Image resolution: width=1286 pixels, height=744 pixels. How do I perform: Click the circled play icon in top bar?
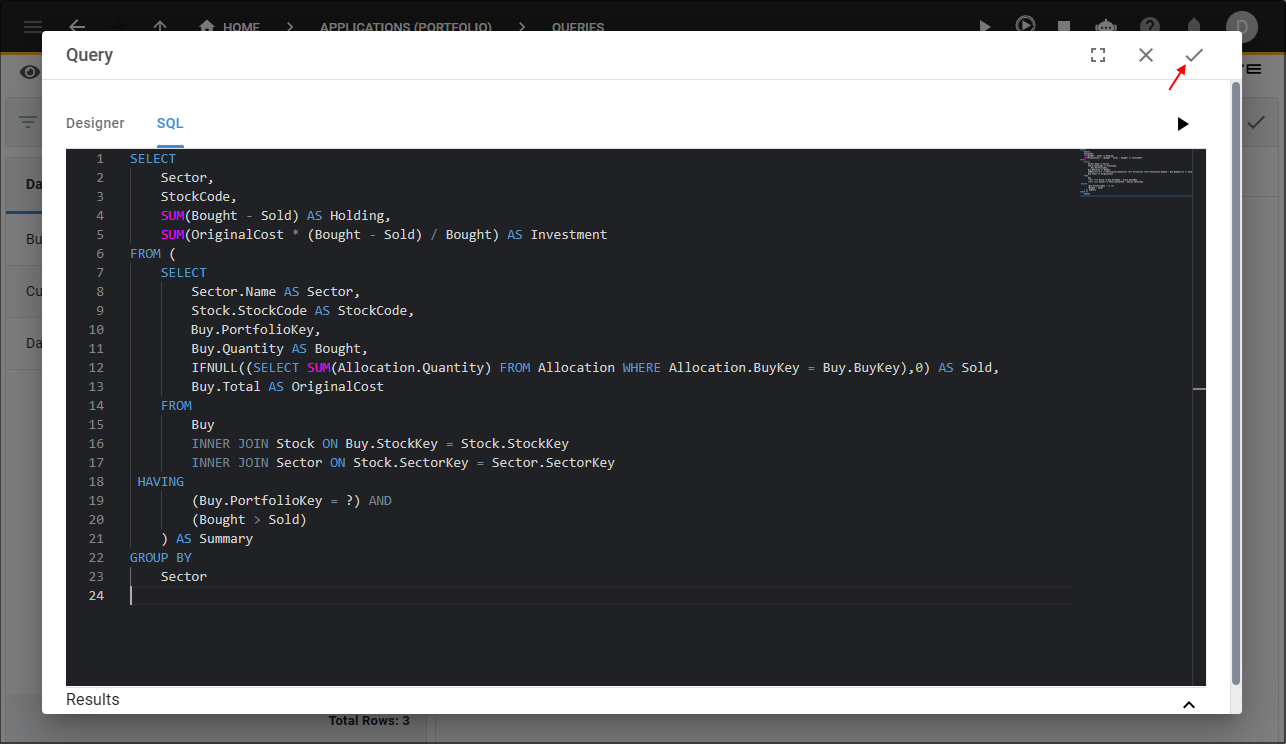[x=1025, y=25]
